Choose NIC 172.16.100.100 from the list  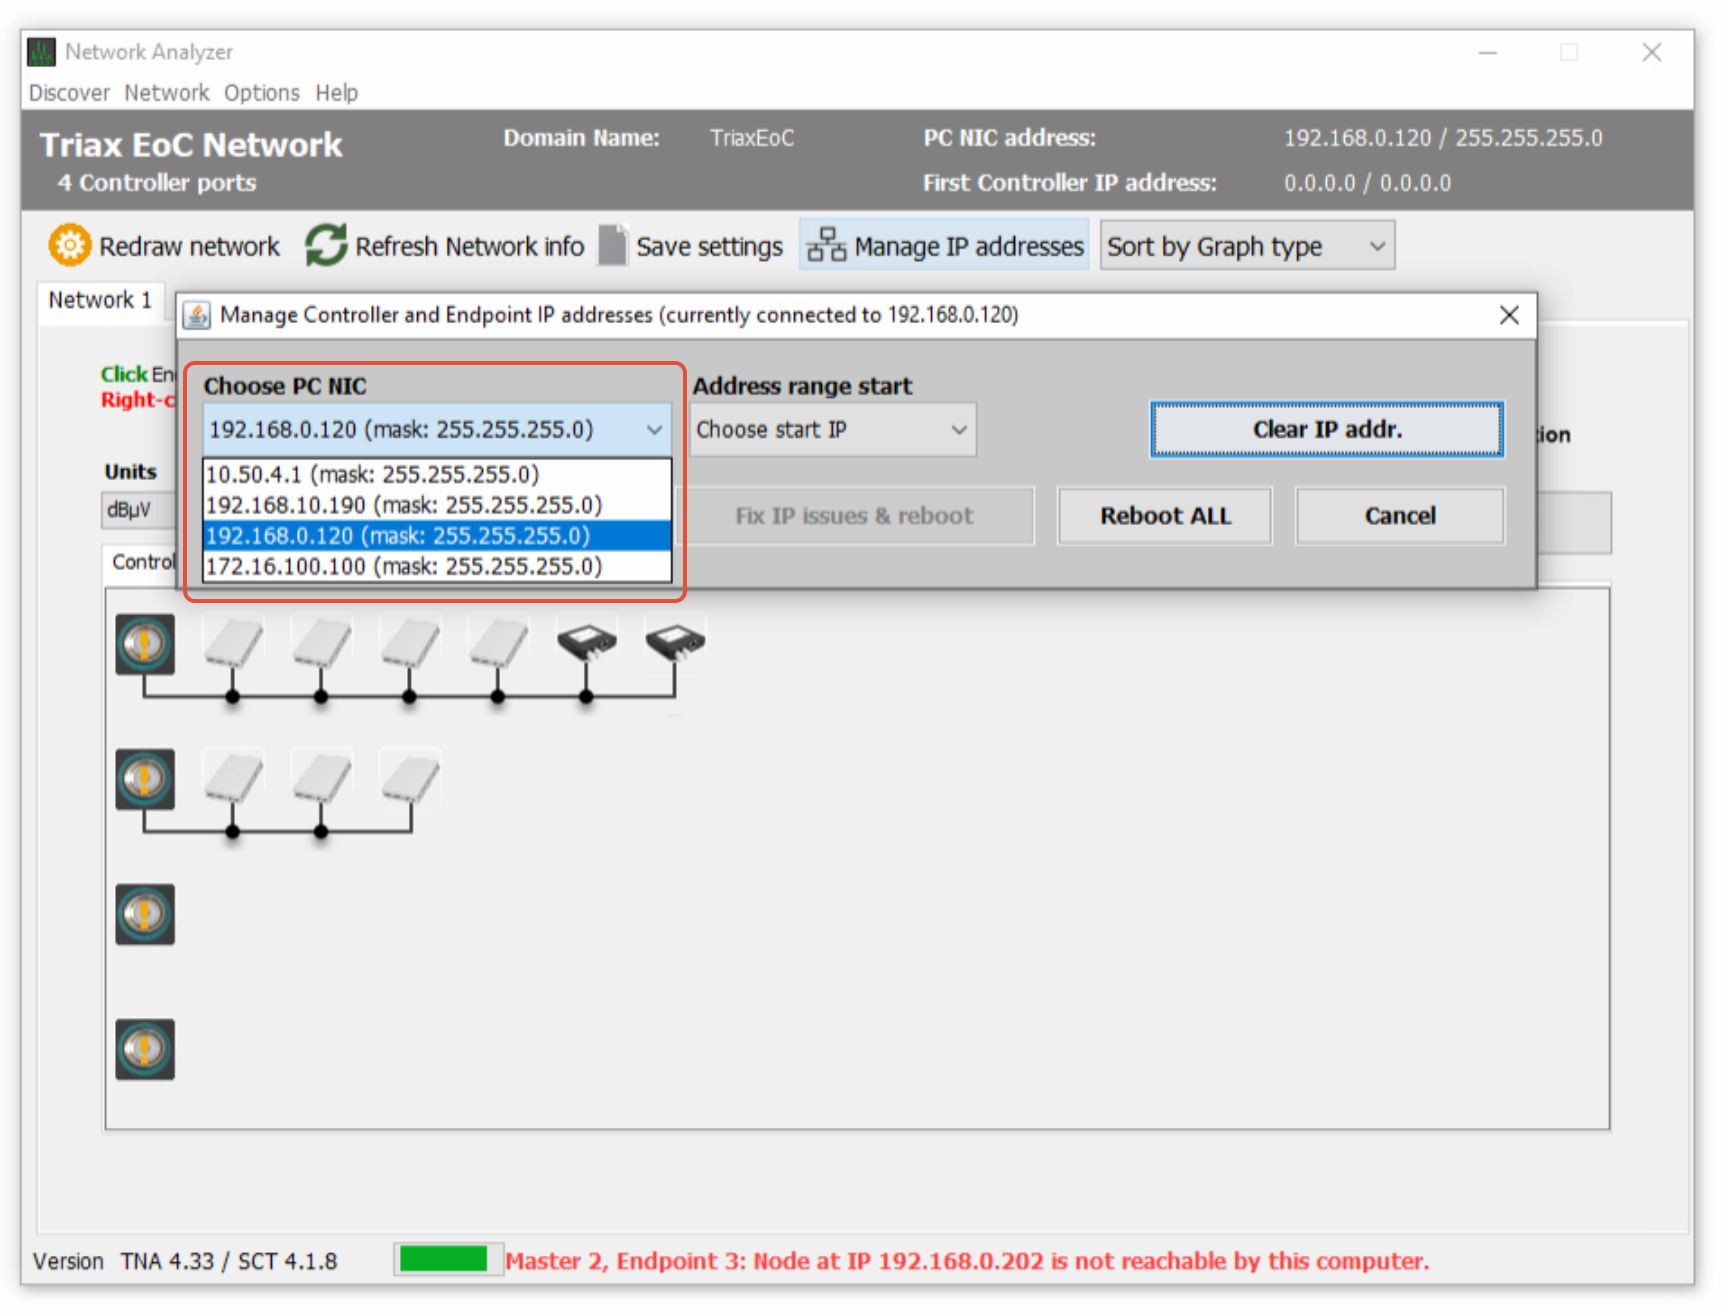point(437,567)
